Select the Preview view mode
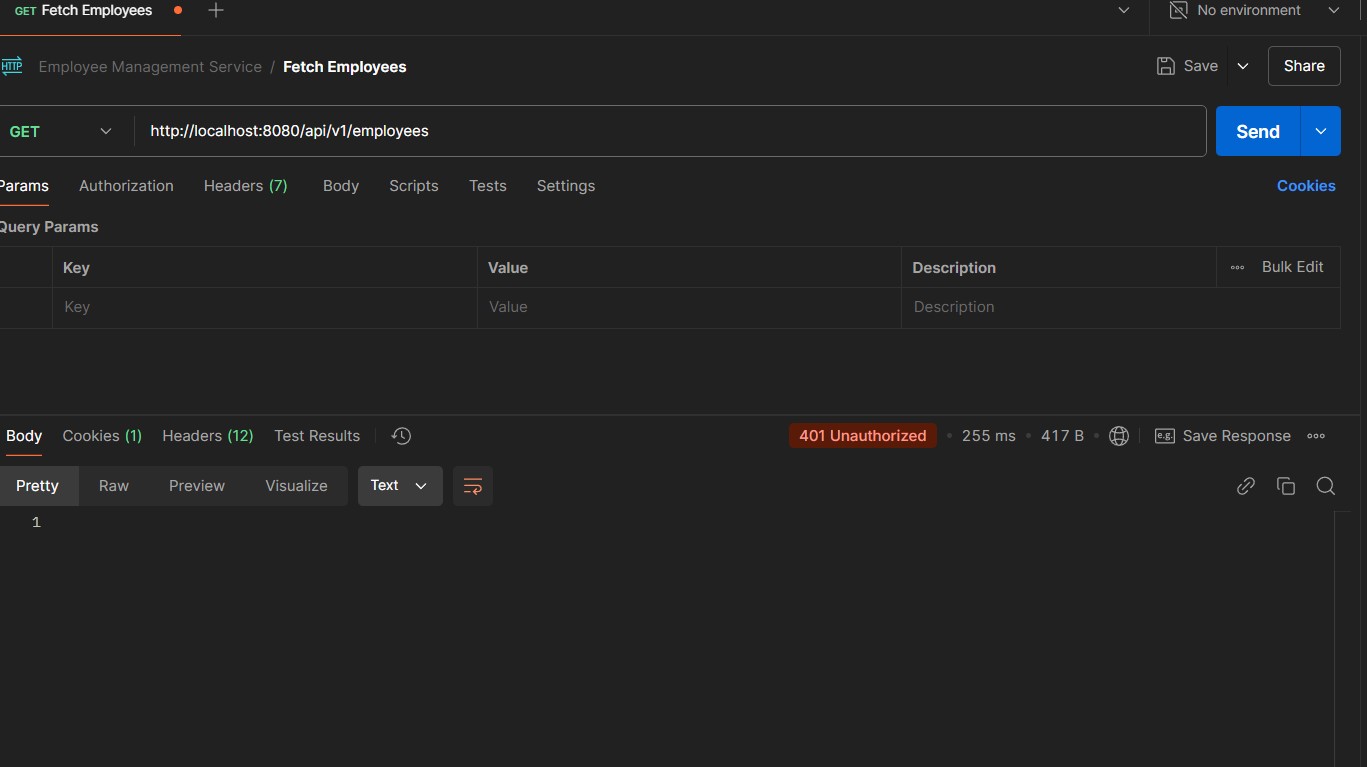This screenshot has width=1367, height=767. click(x=197, y=486)
